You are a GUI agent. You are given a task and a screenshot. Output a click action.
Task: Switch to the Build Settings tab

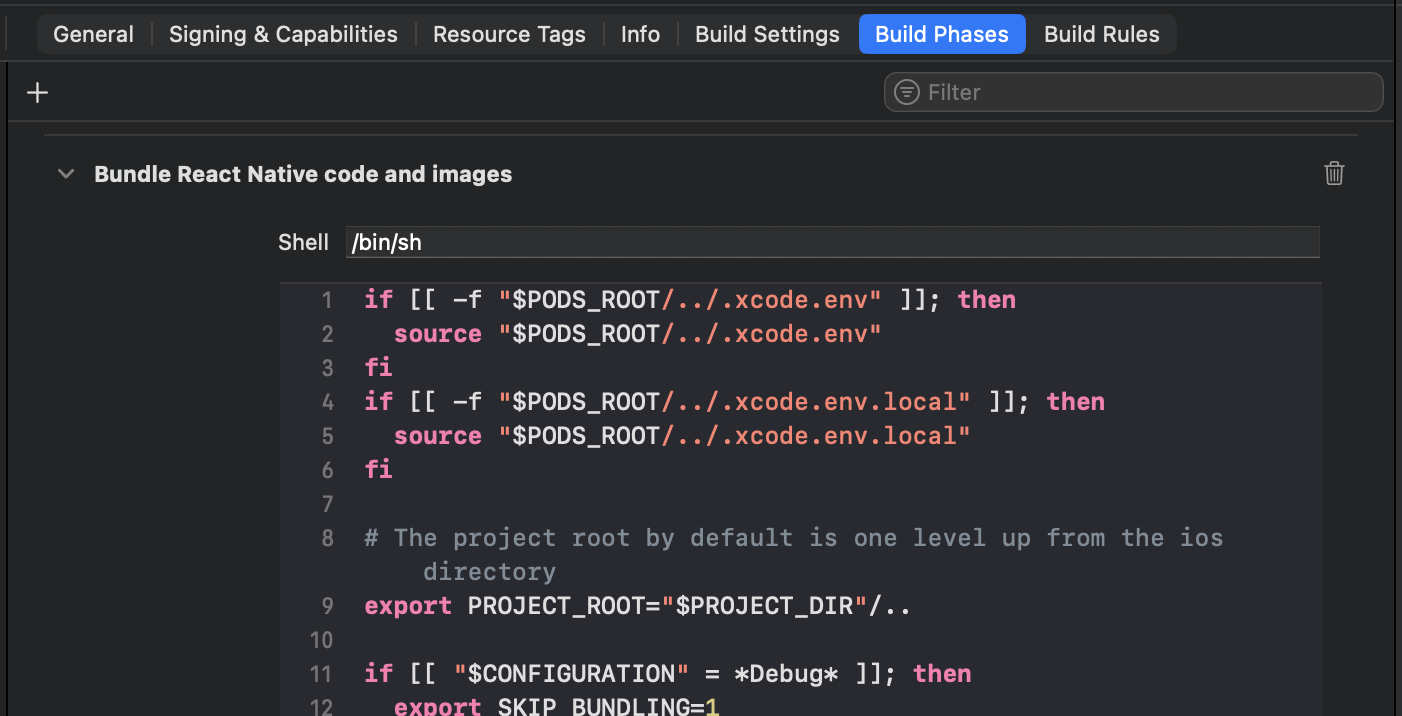[767, 33]
